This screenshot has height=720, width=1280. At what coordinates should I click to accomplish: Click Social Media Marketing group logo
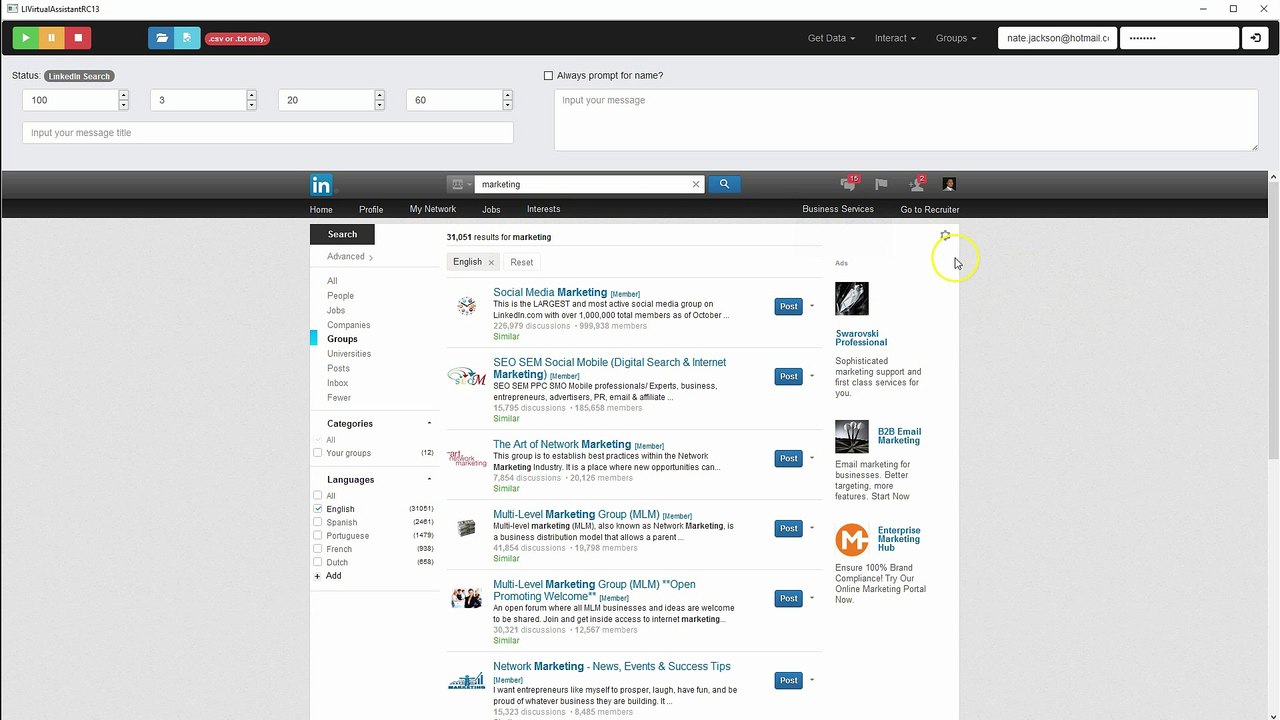(466, 307)
